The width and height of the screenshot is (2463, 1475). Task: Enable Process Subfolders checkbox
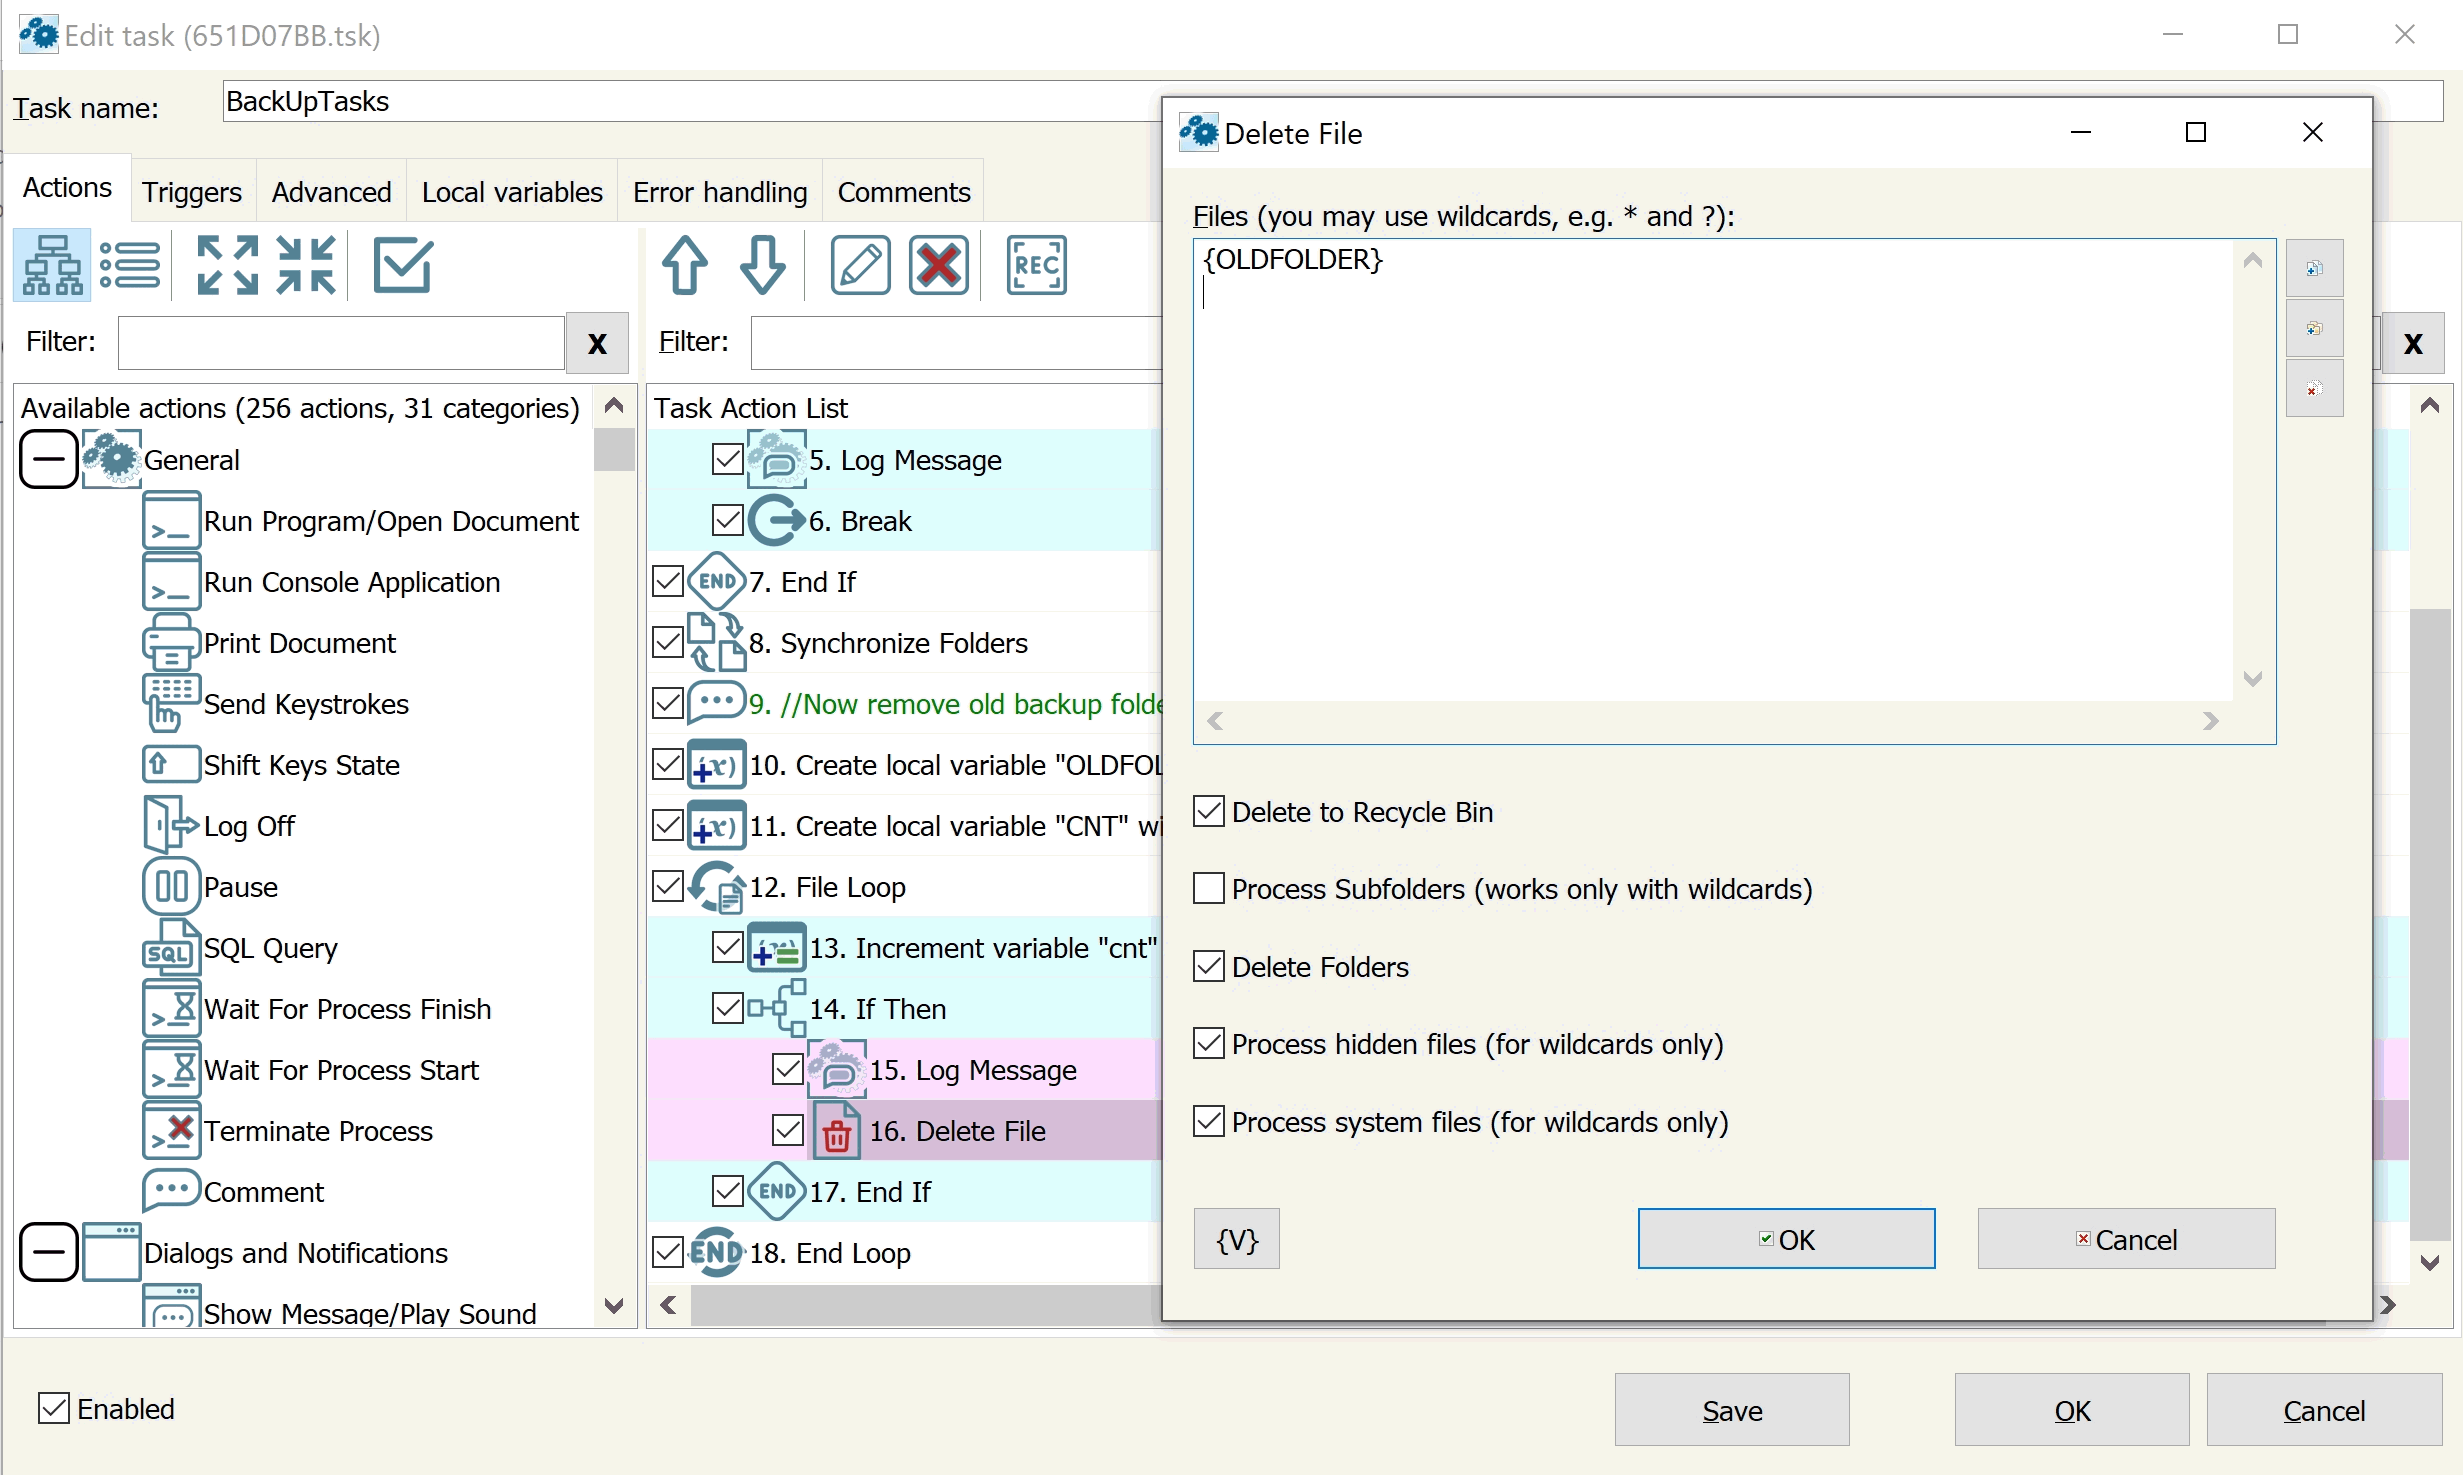[1208, 887]
